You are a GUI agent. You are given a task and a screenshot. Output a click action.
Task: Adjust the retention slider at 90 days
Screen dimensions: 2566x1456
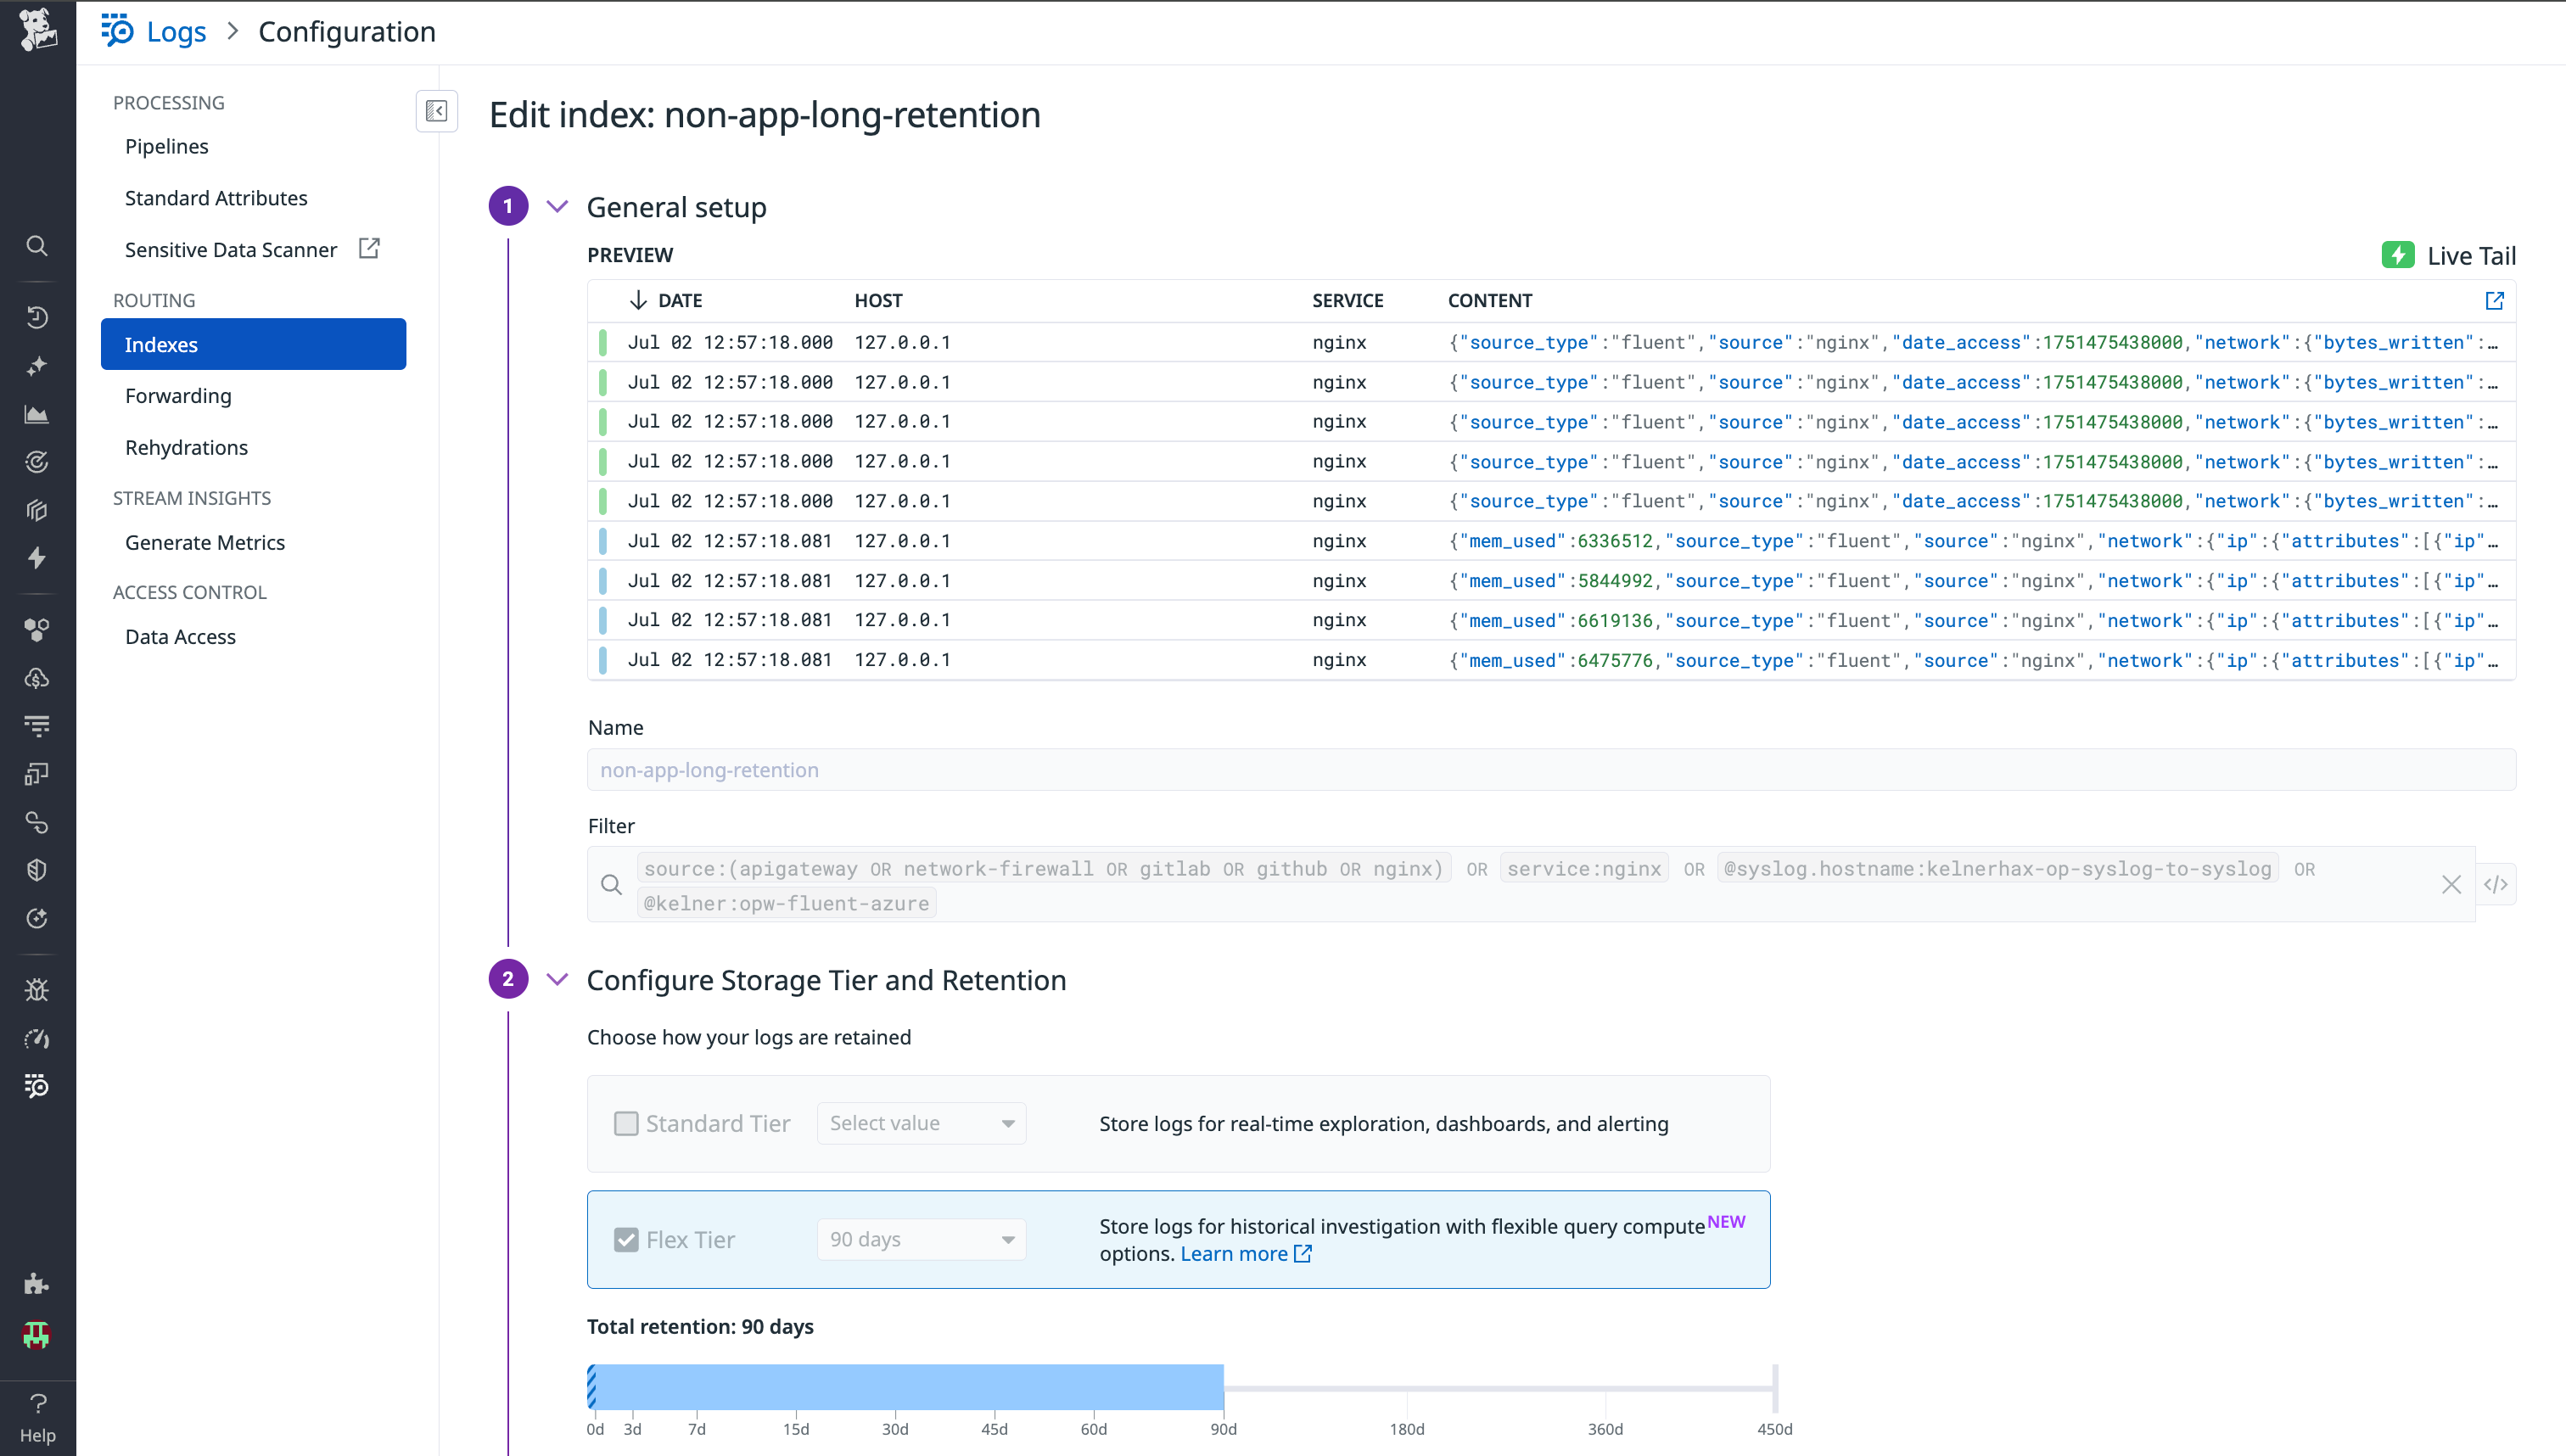pyautogui.click(x=1223, y=1388)
